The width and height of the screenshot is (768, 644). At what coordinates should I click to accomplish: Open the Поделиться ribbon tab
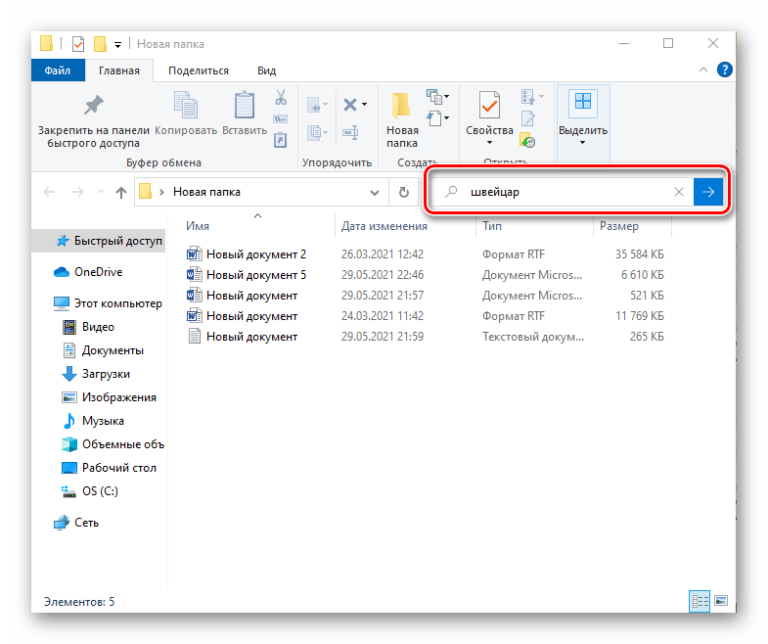198,70
